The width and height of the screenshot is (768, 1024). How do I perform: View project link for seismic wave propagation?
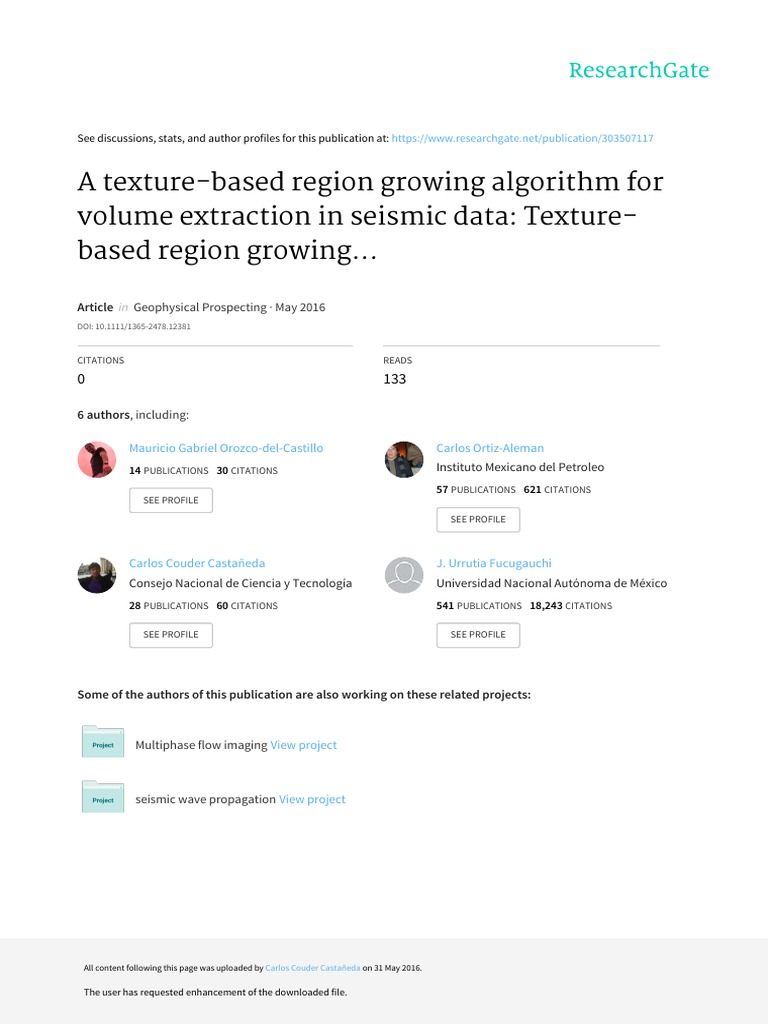point(312,799)
